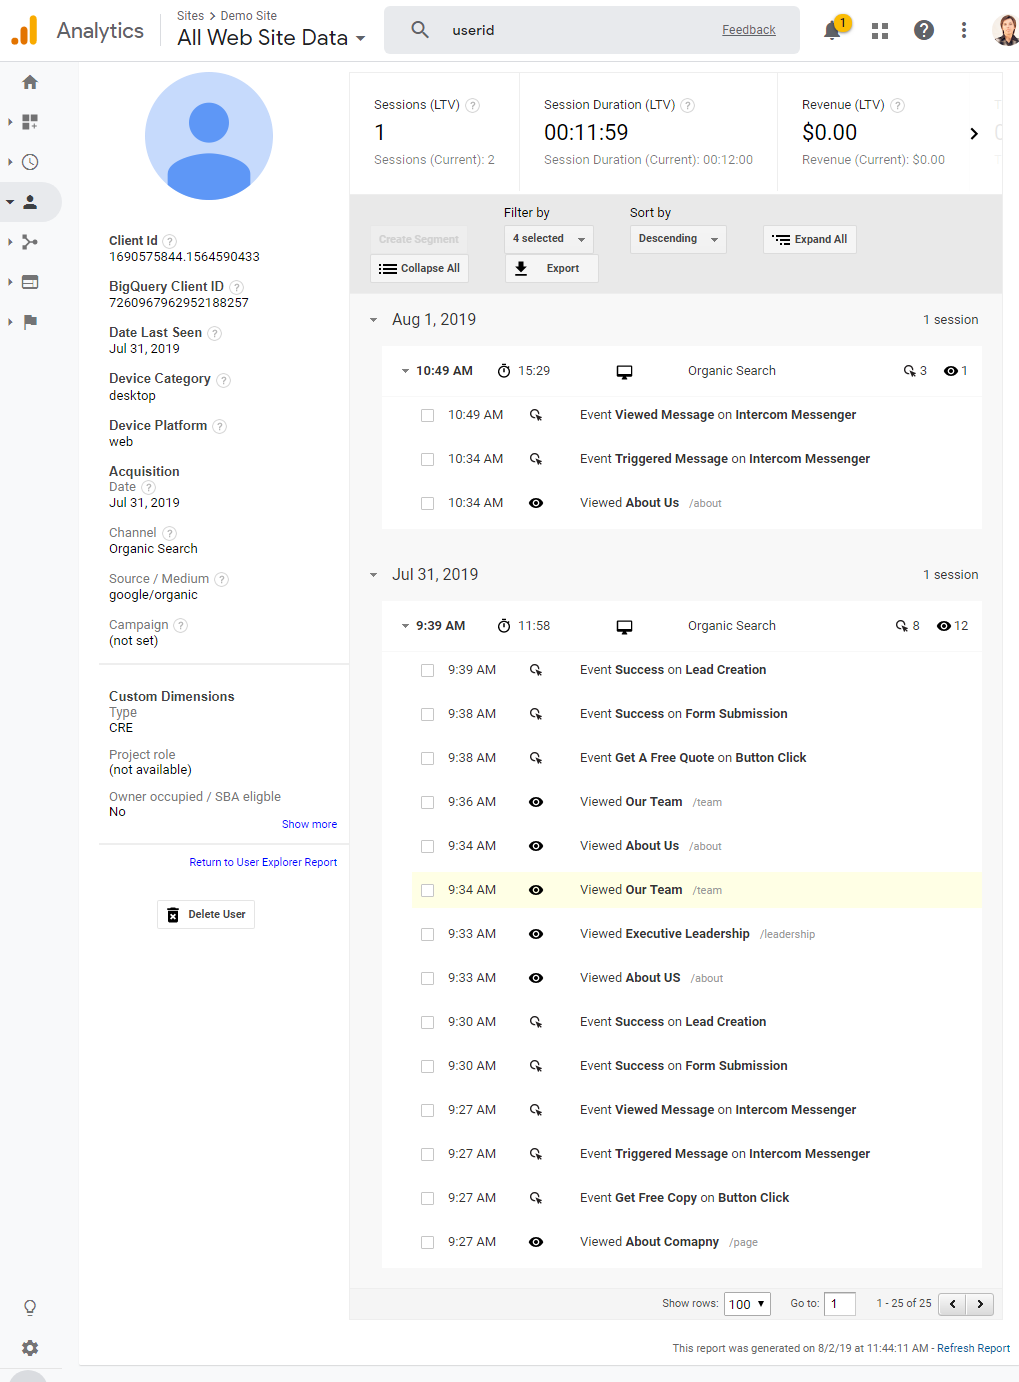Open the Descending sort dropdown
The height and width of the screenshot is (1382, 1019).
(678, 239)
